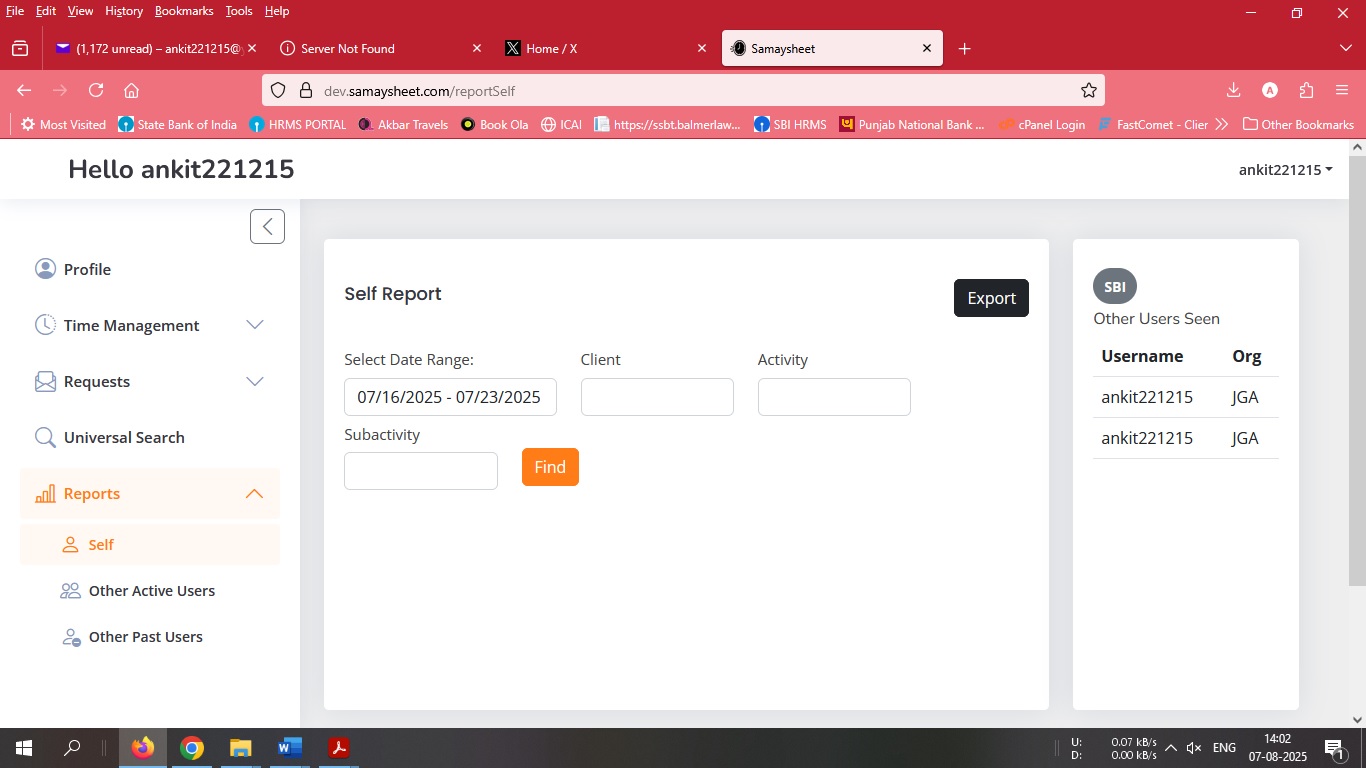Image resolution: width=1366 pixels, height=768 pixels.
Task: Reload the page using the refresh icon
Action: 96,90
